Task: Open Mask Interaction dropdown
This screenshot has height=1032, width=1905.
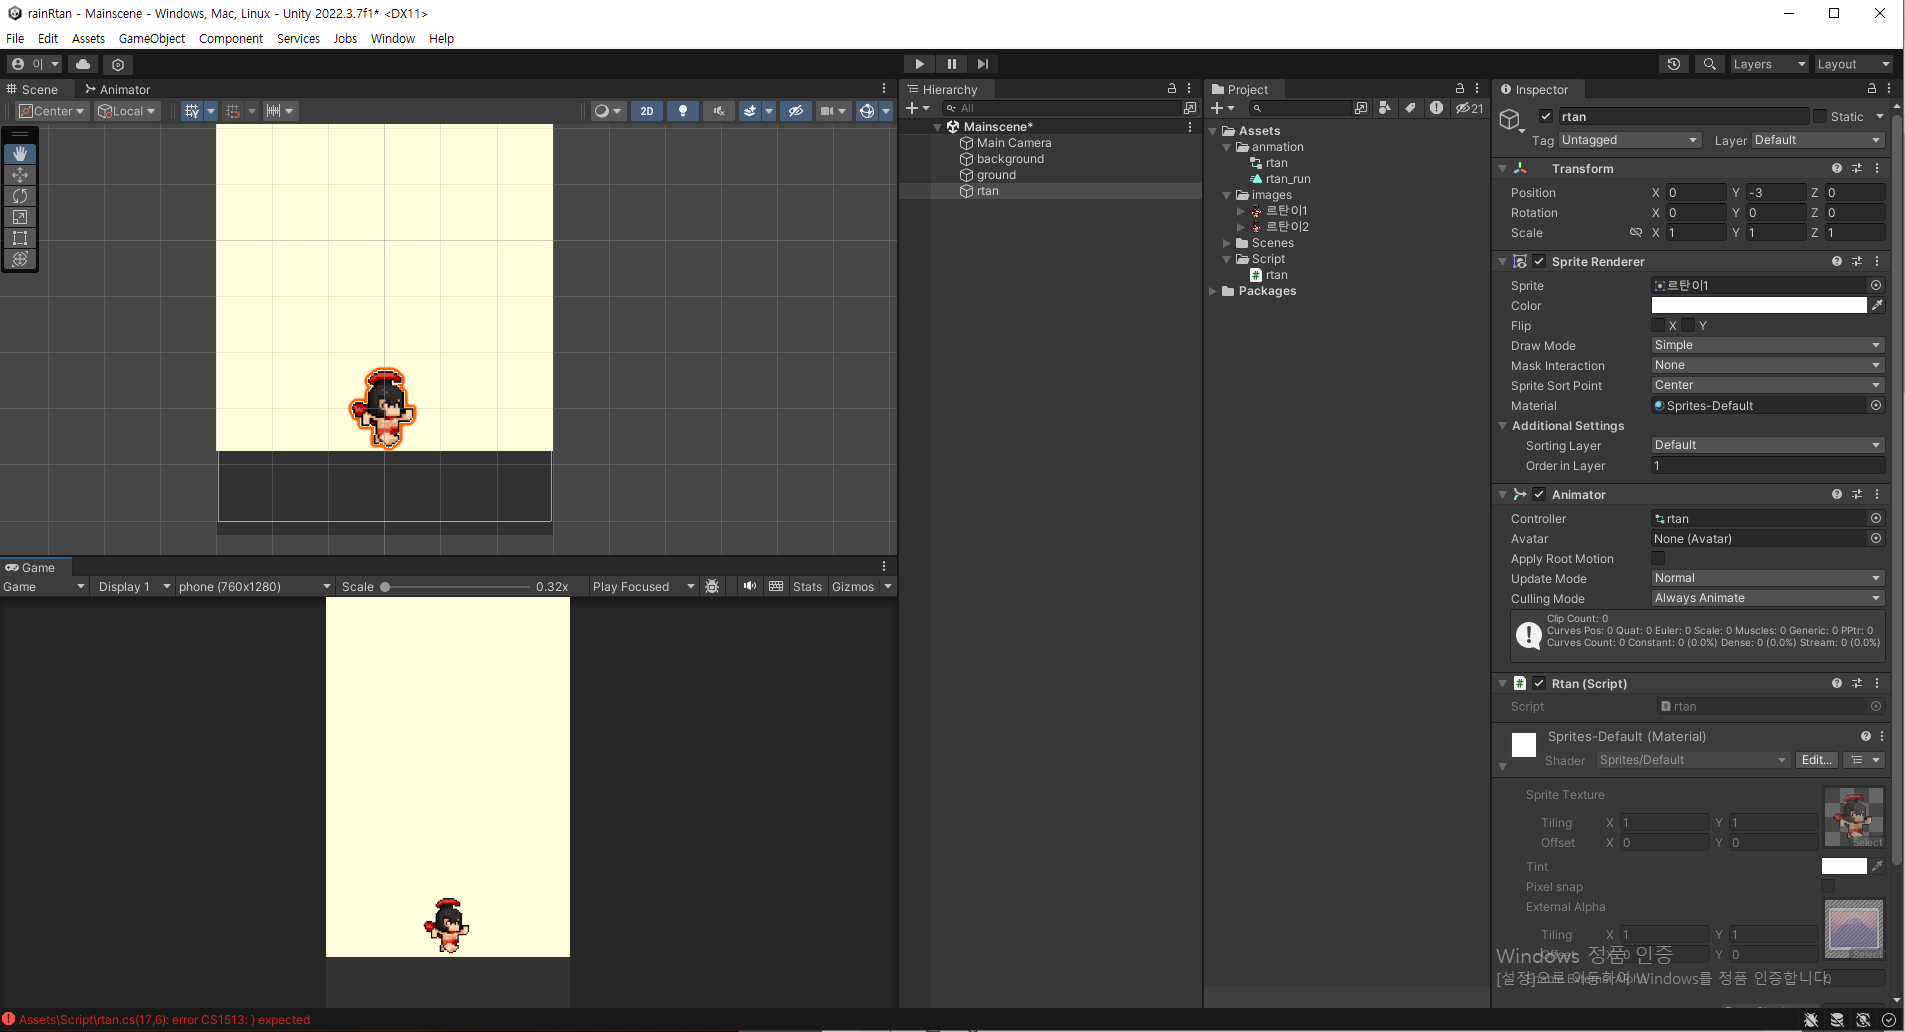Action: 1767,366
